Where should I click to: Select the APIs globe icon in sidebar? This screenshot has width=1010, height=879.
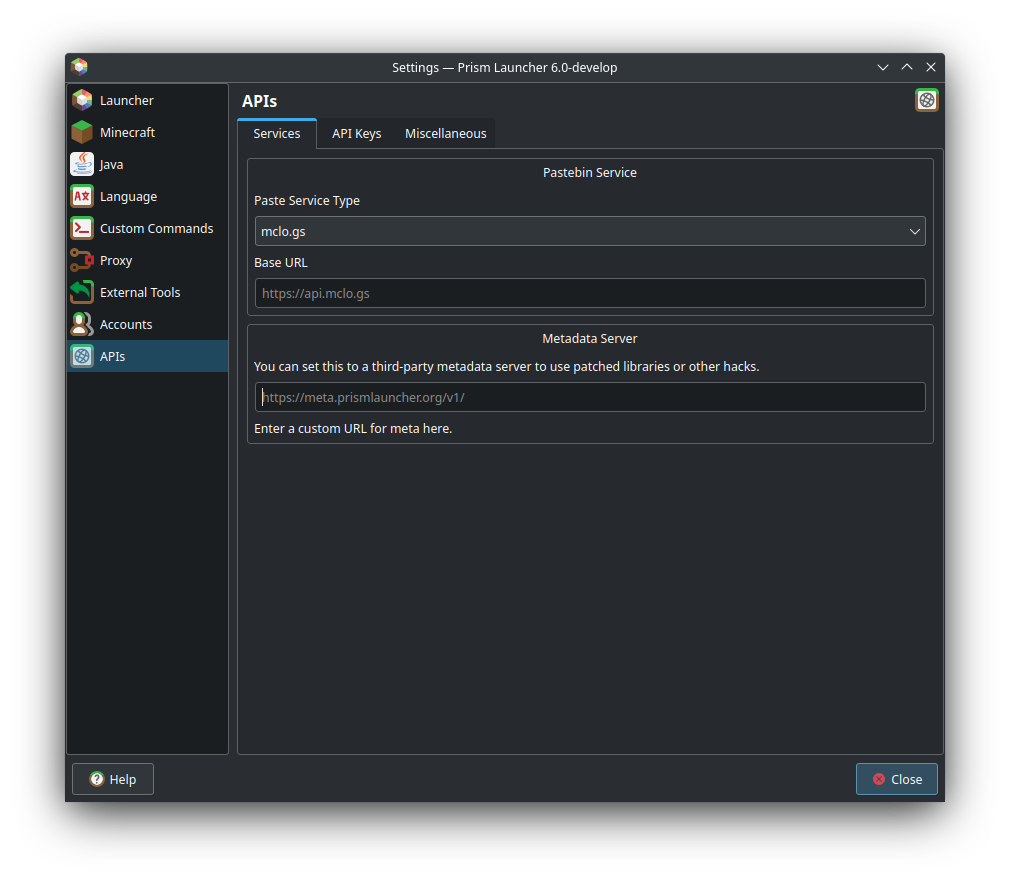click(82, 356)
